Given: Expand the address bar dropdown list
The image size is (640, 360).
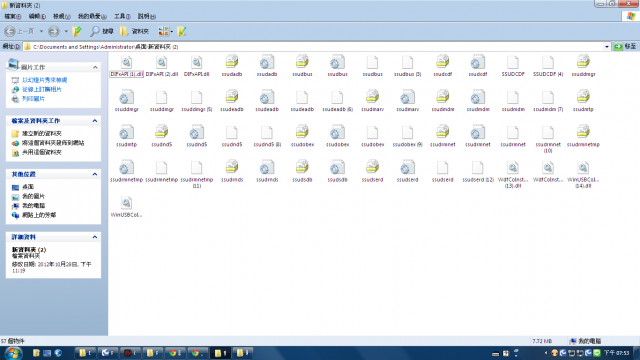Looking at the screenshot, I should coord(607,47).
